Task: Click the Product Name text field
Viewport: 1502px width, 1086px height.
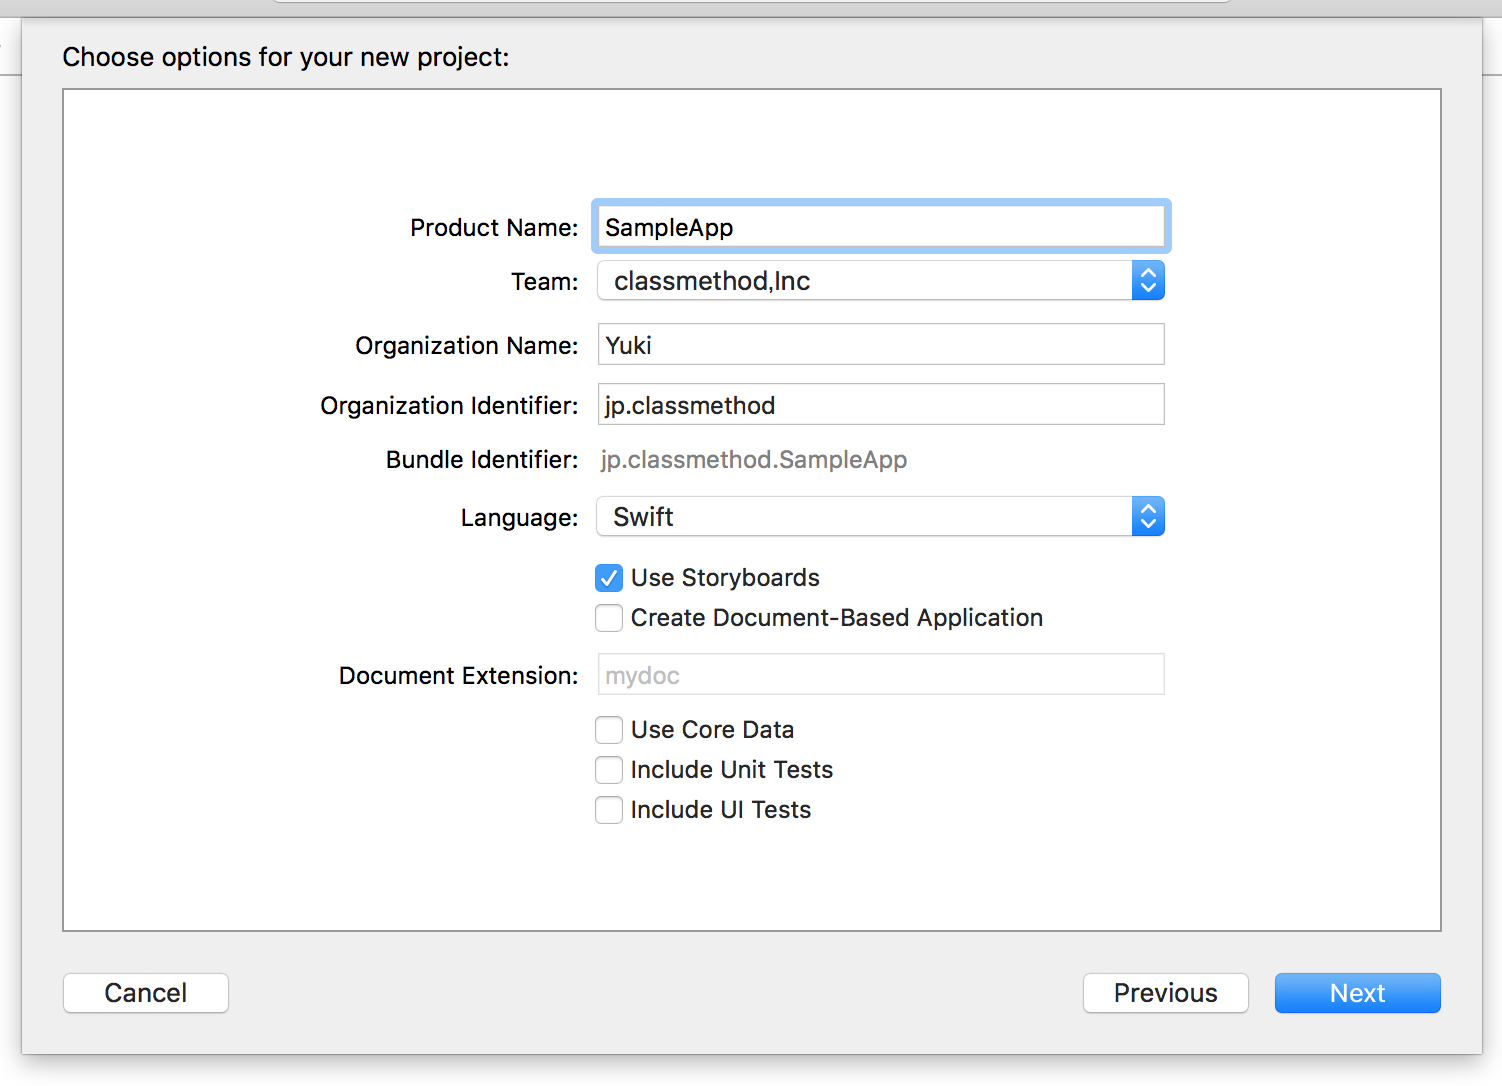Action: pos(880,227)
